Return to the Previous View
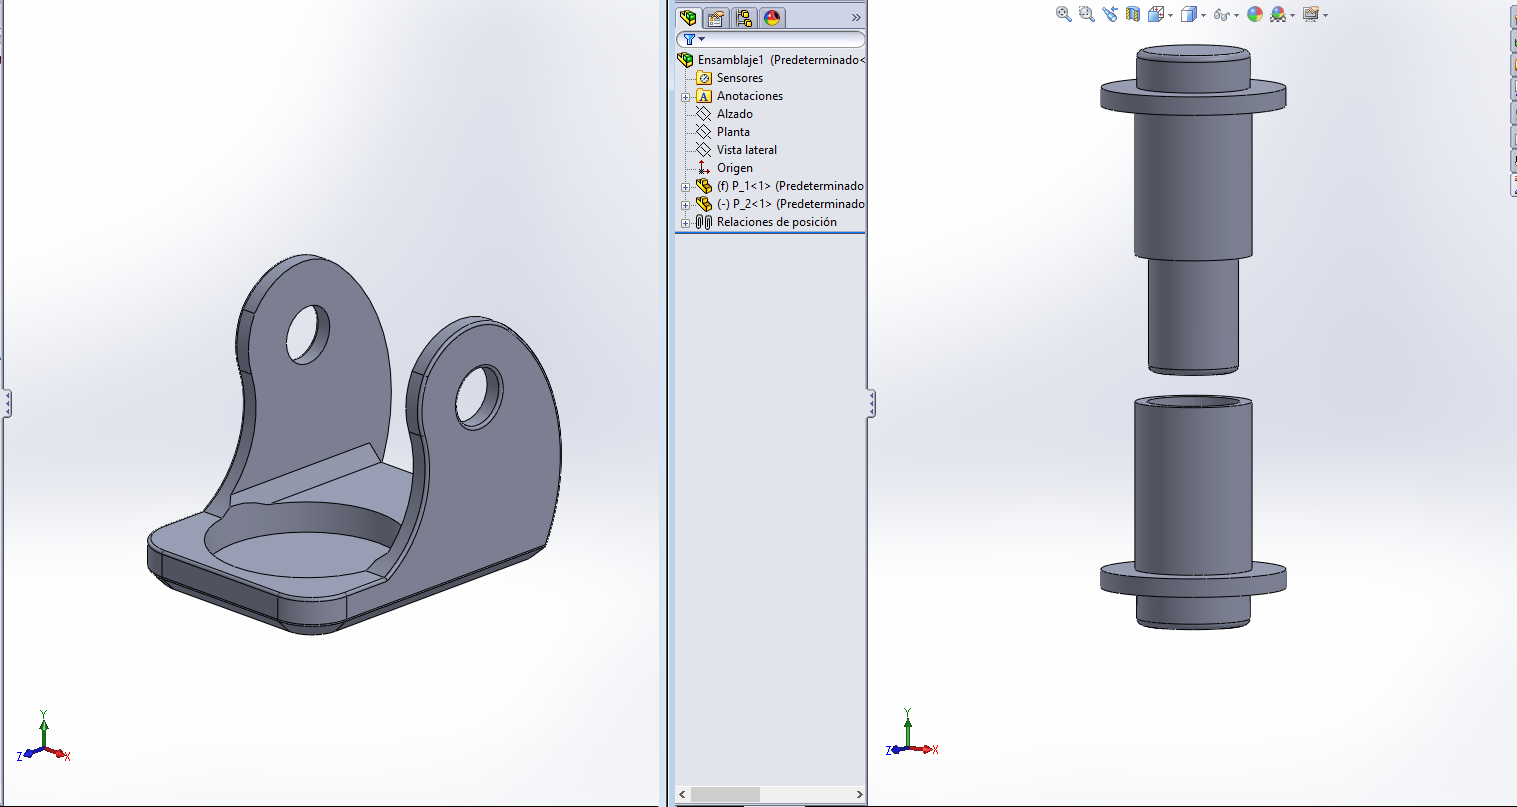Screen dimensions: 1517x807 point(1110,14)
